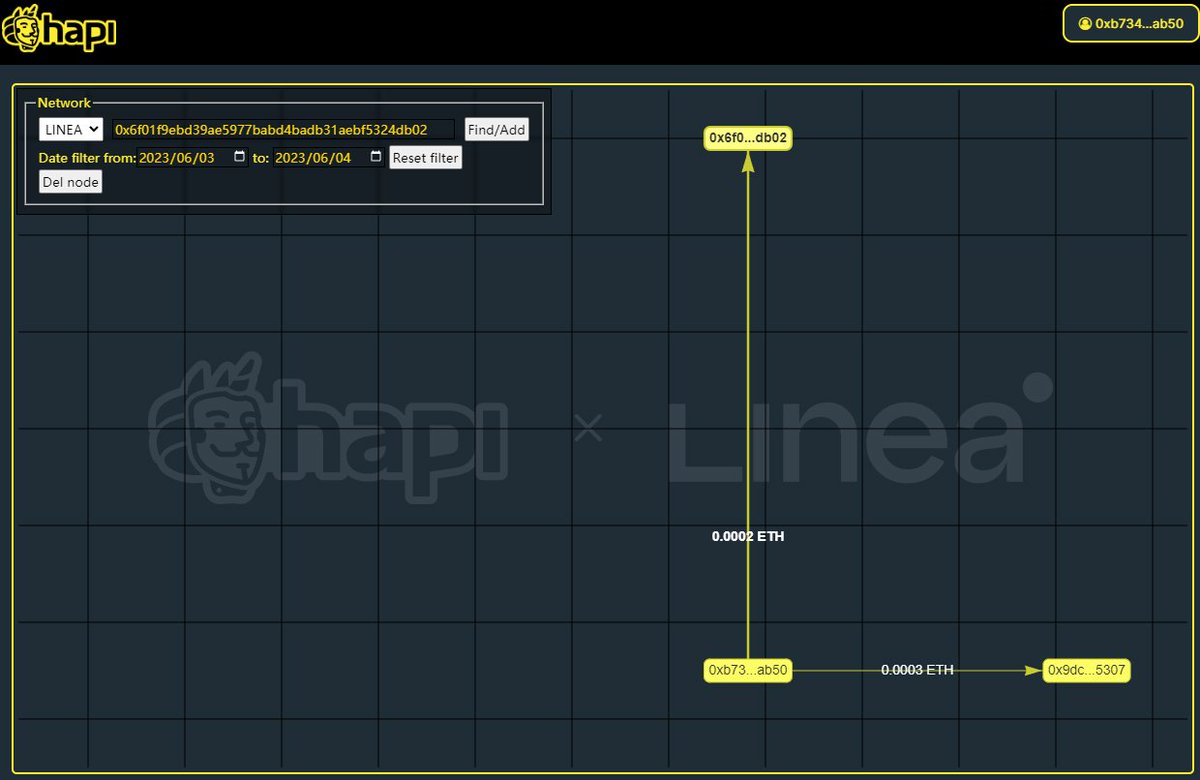Click the Reset filter button
Screen dimensions: 1200x780
426,158
